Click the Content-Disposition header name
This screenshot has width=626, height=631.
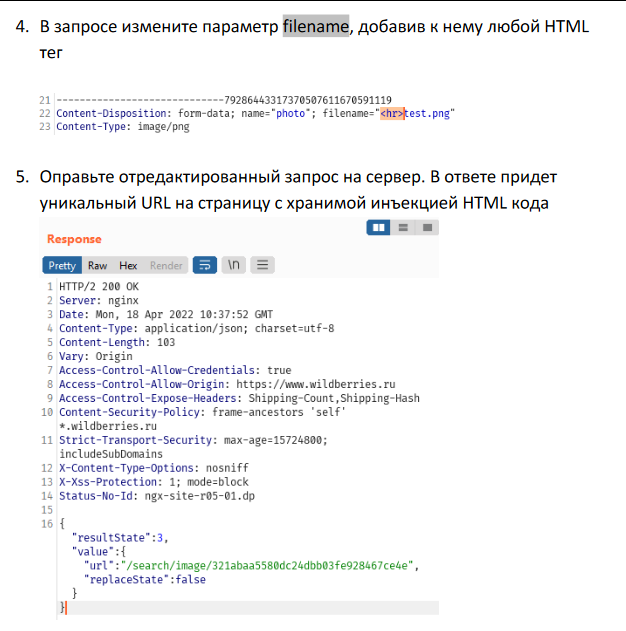(x=111, y=113)
